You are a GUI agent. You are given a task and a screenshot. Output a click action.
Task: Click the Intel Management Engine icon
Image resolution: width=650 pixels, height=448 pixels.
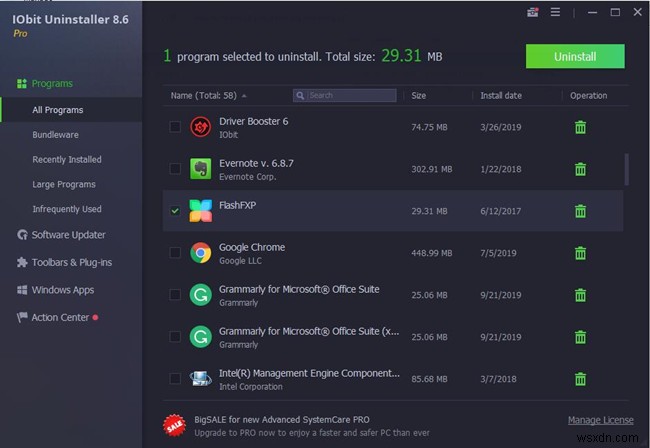click(201, 378)
